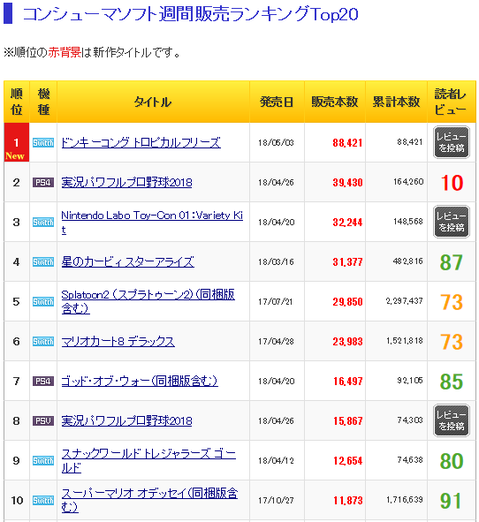Image resolution: width=479 pixels, height=522 pixels.
Task: Open the マリオカート8 デラックス link
Action: click(118, 341)
